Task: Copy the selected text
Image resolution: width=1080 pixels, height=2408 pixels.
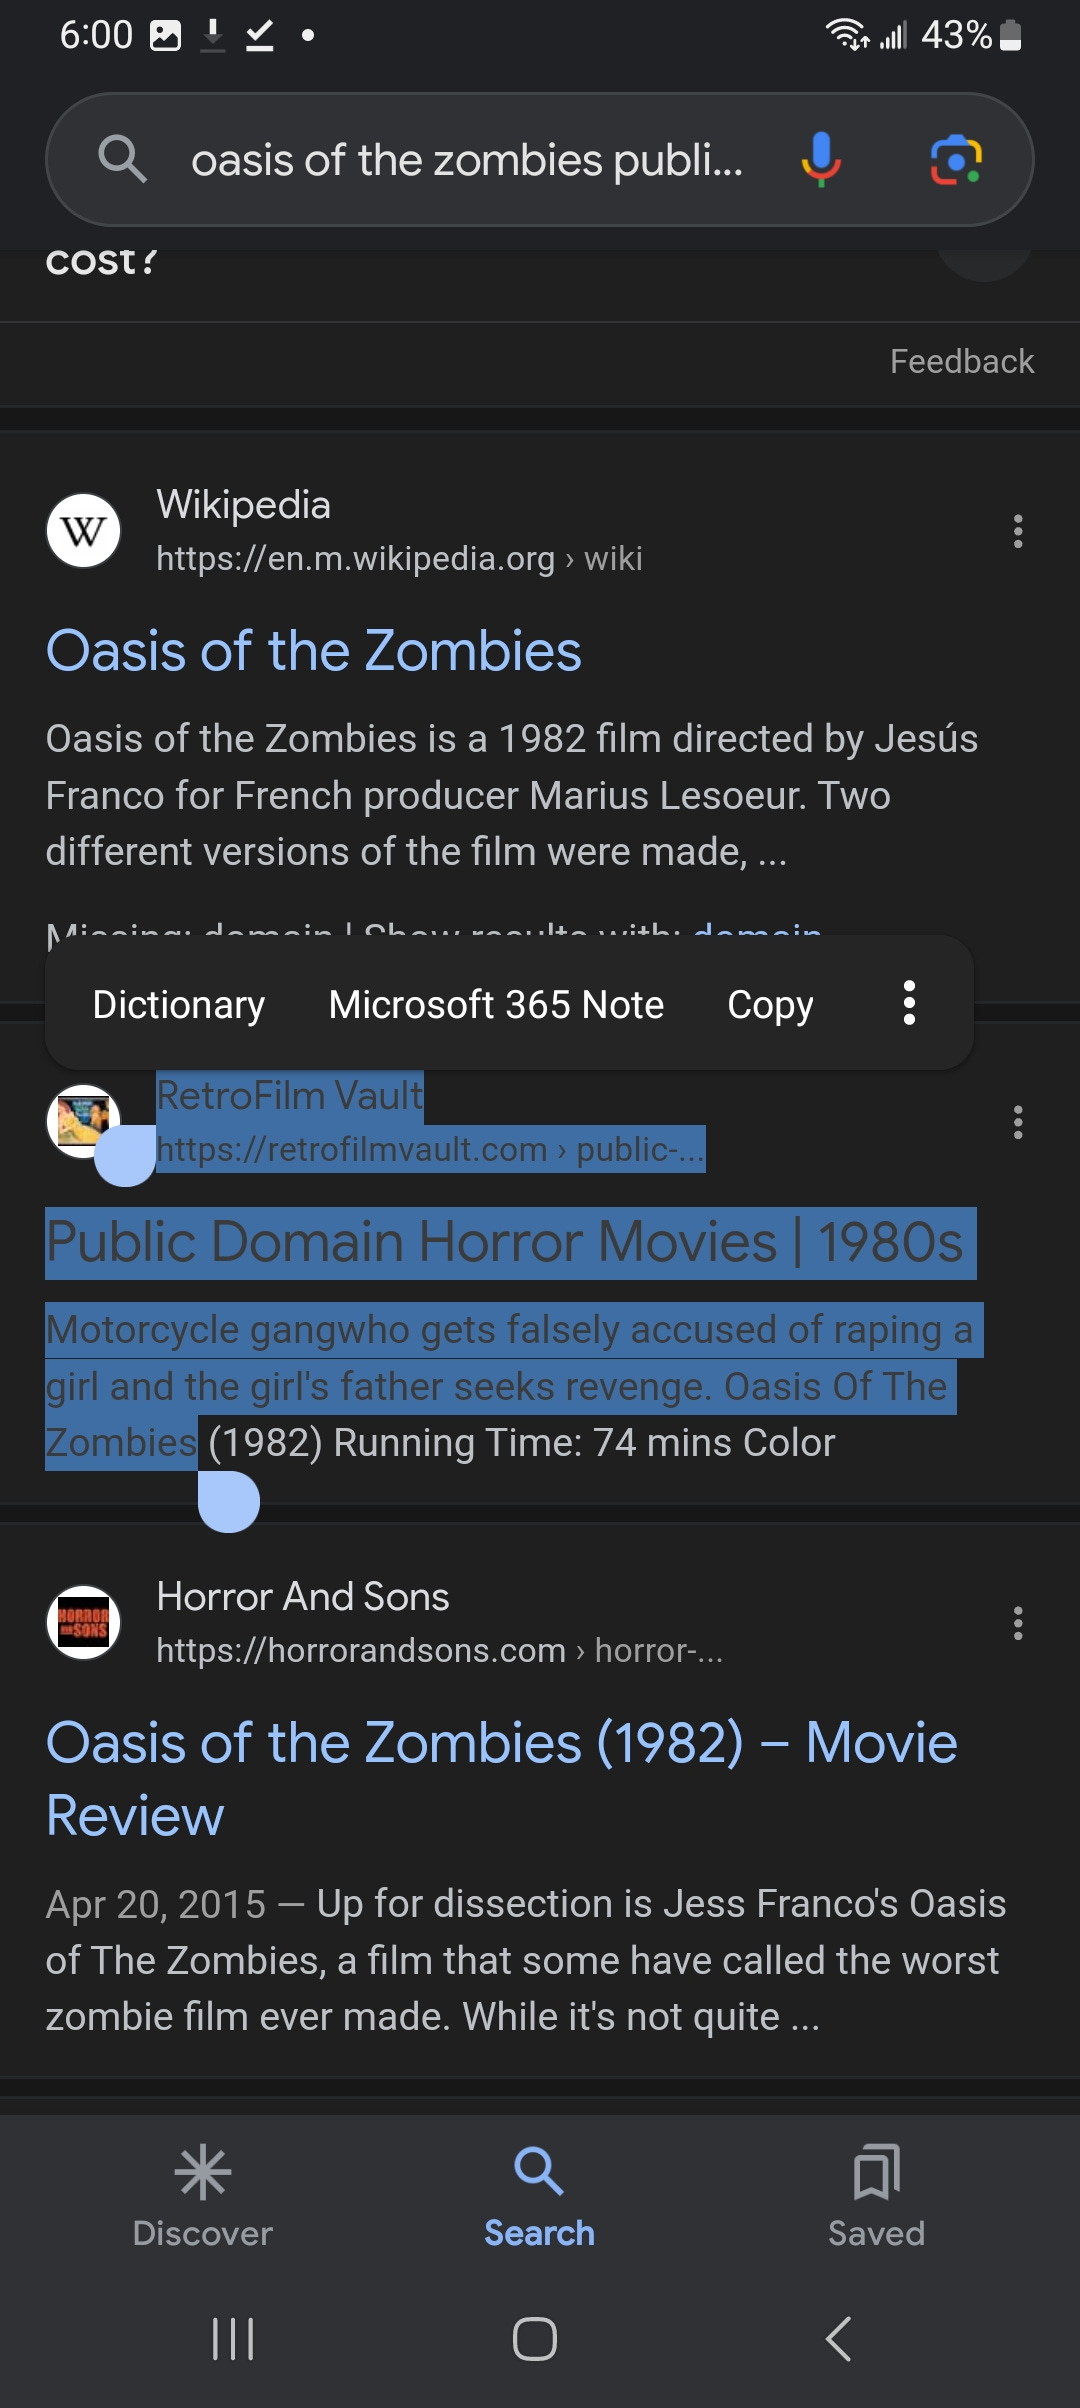Action: [x=770, y=1004]
